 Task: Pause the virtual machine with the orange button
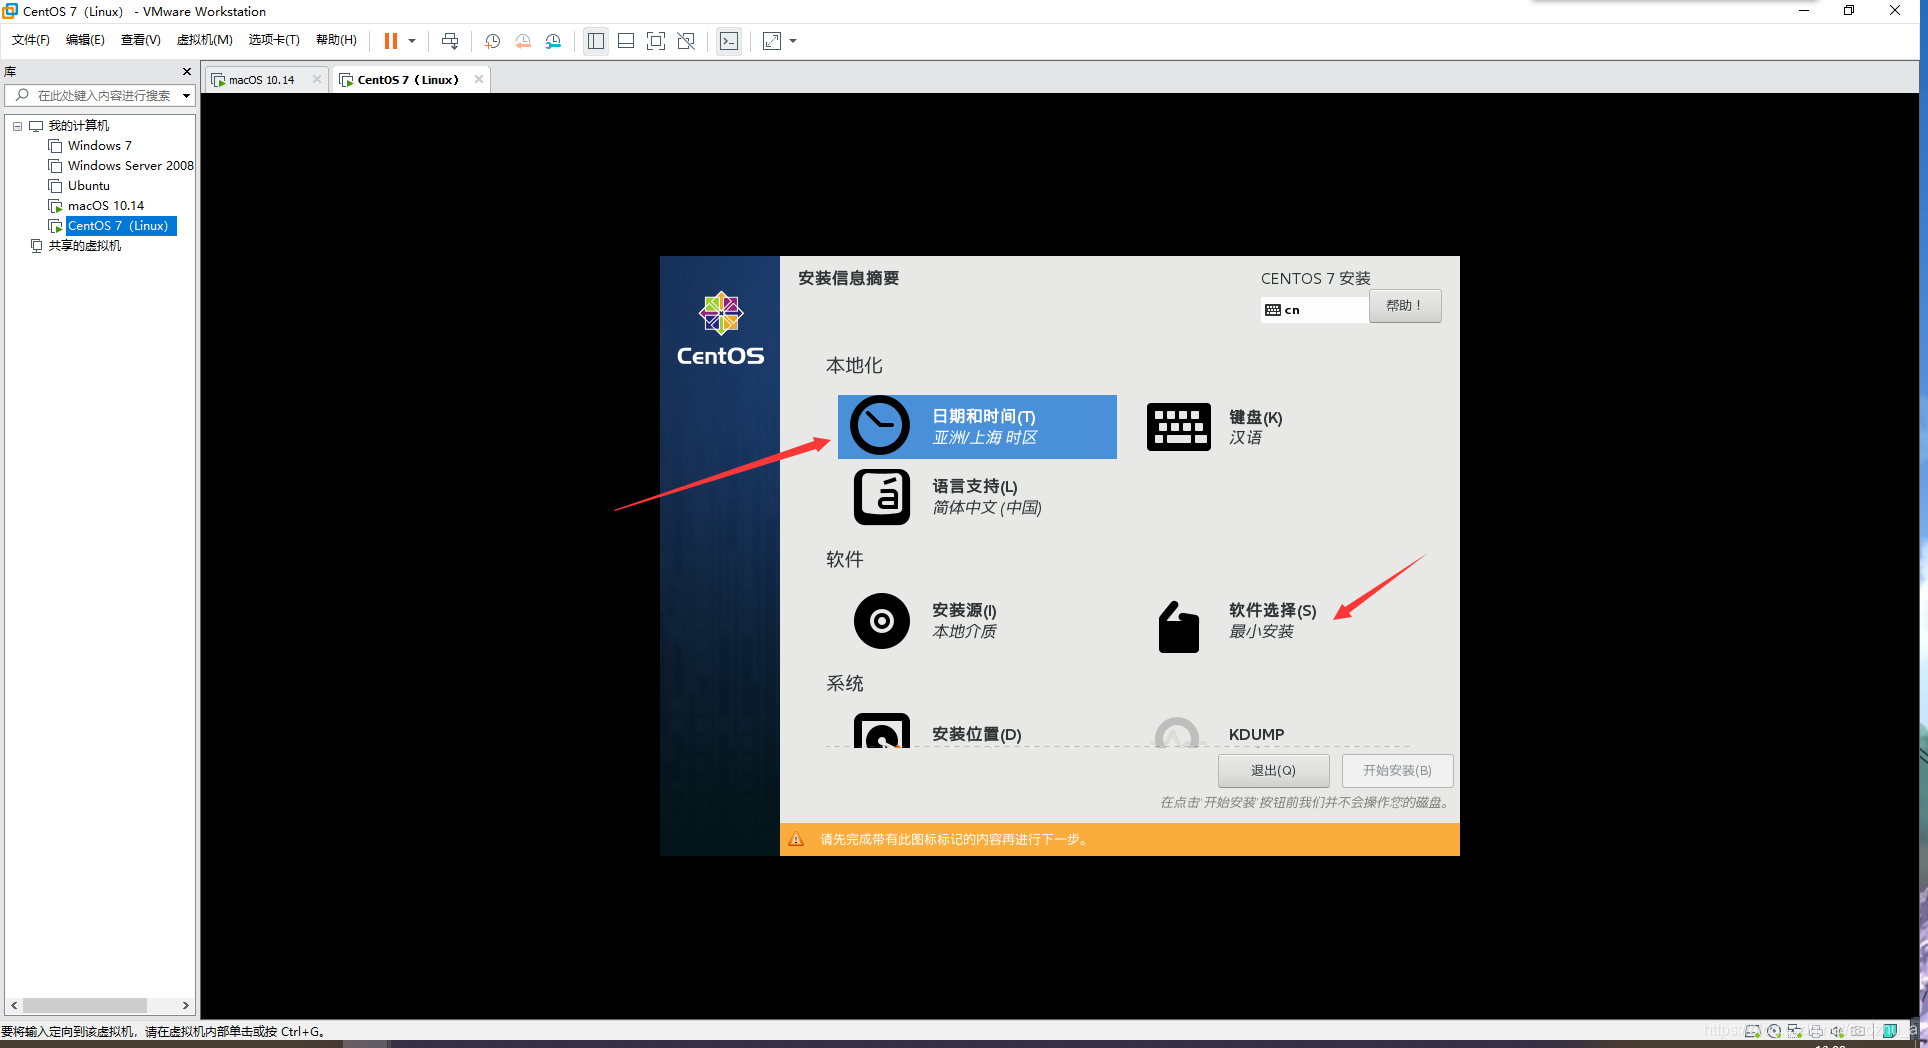coord(390,41)
